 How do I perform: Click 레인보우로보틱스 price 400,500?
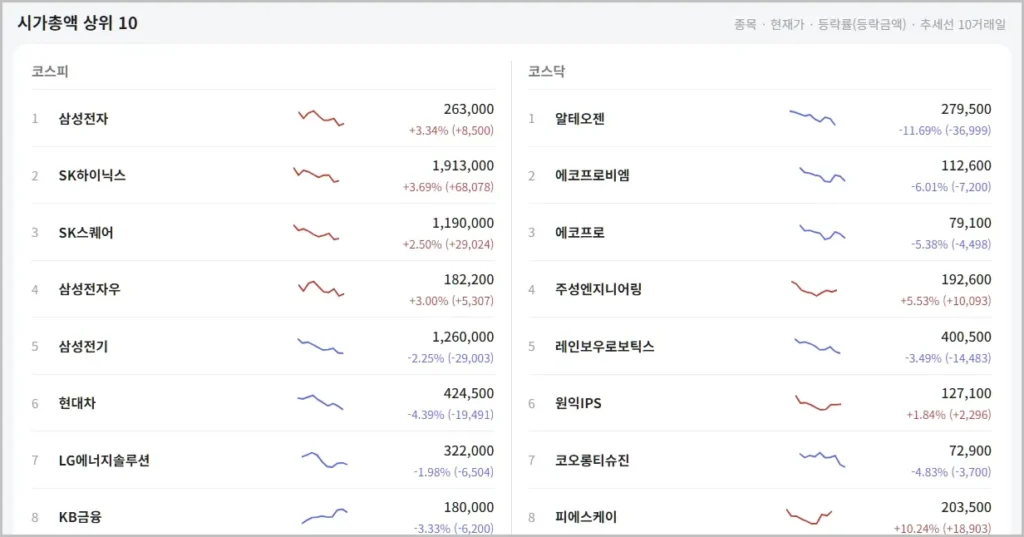pyautogui.click(x=966, y=337)
